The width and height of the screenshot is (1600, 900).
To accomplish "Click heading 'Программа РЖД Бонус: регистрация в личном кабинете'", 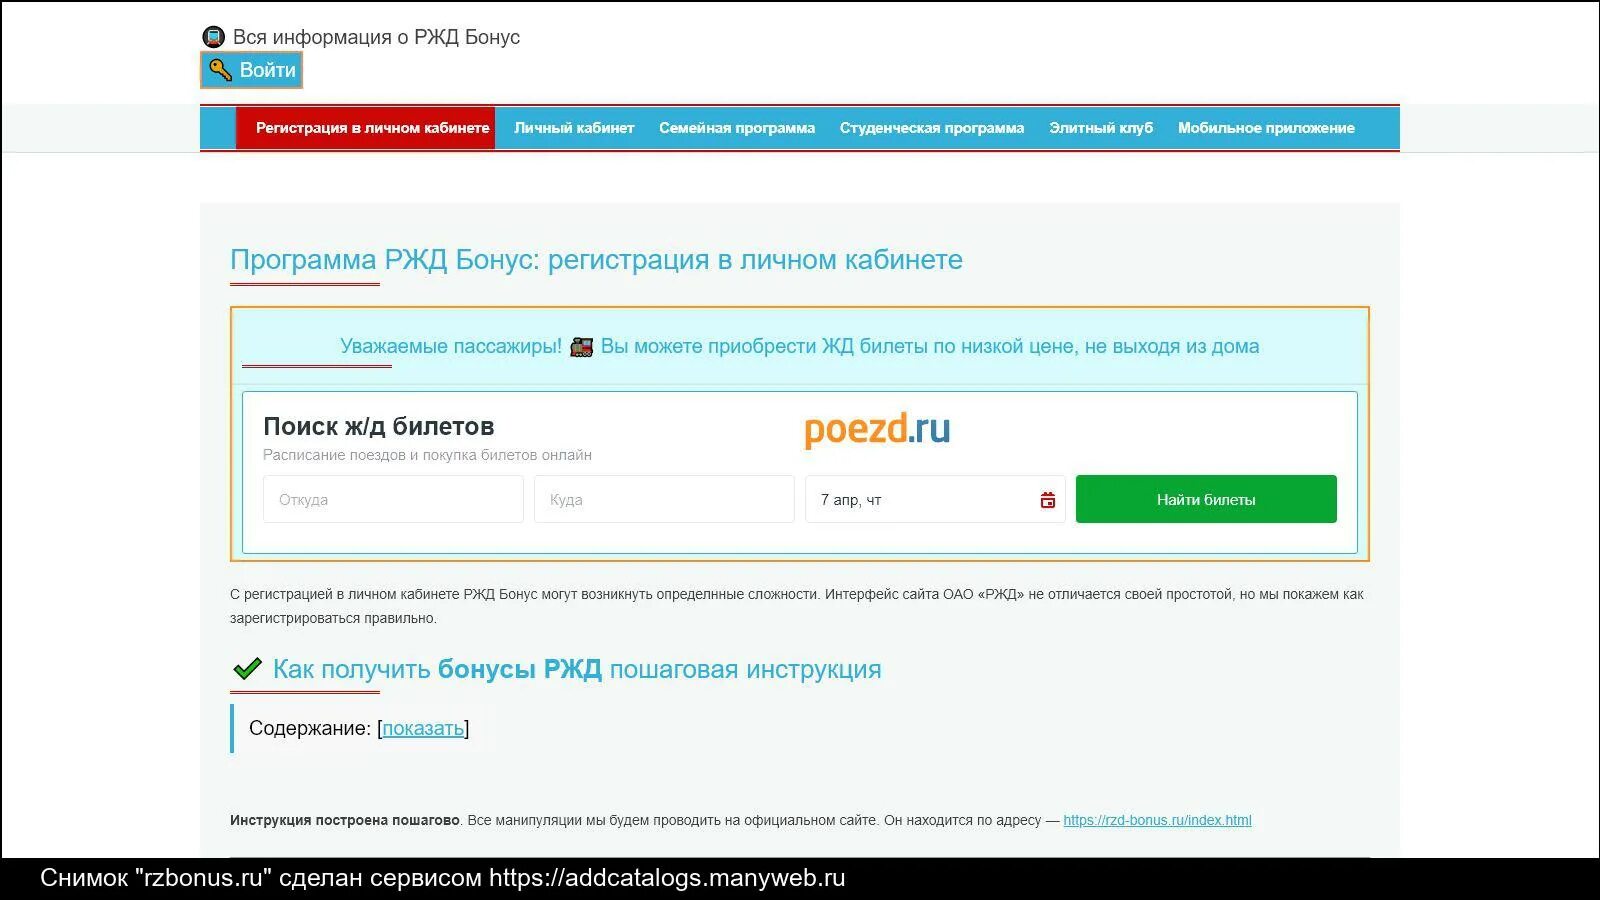I will pyautogui.click(x=596, y=260).
